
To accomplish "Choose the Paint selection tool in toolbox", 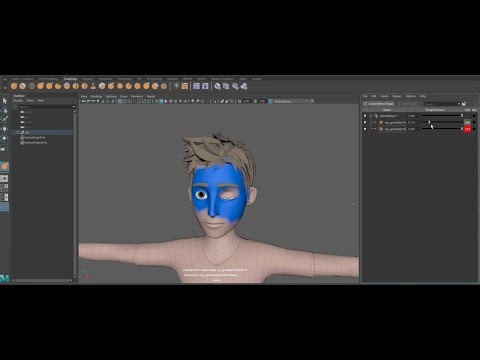I will [x=5, y=119].
